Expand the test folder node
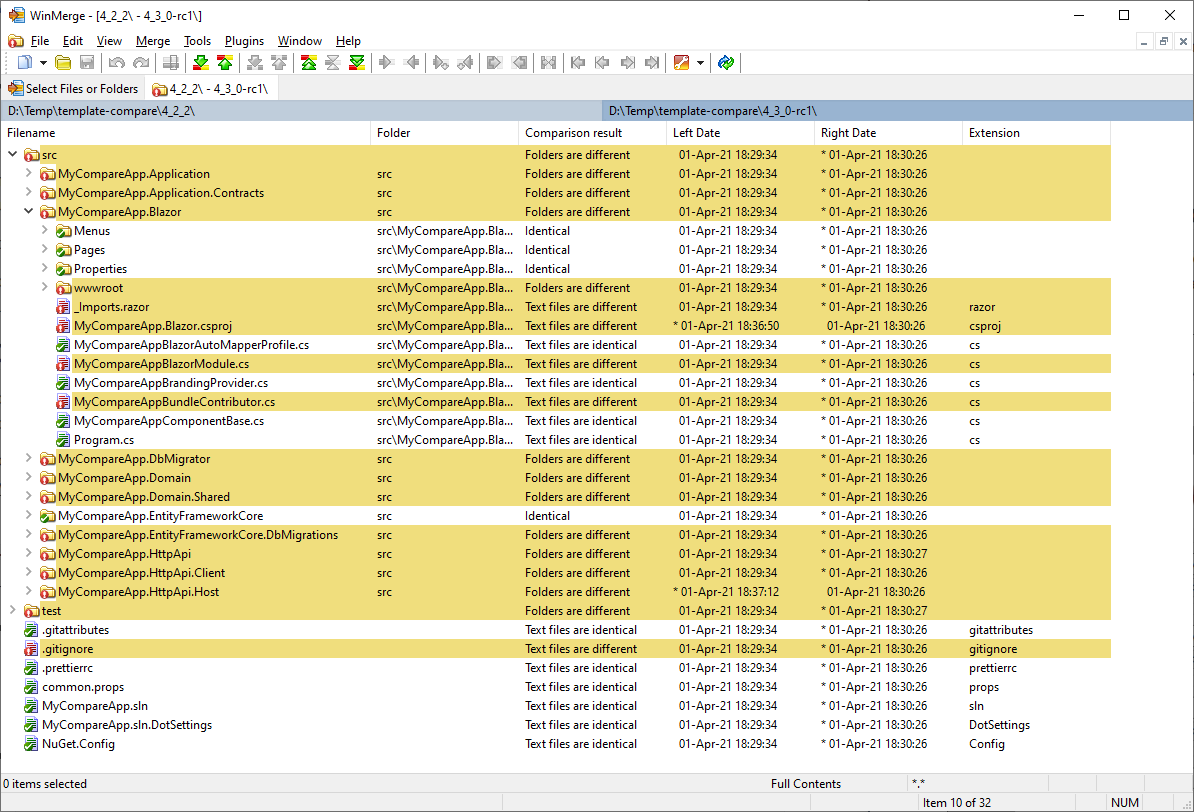1194x812 pixels. 13,611
